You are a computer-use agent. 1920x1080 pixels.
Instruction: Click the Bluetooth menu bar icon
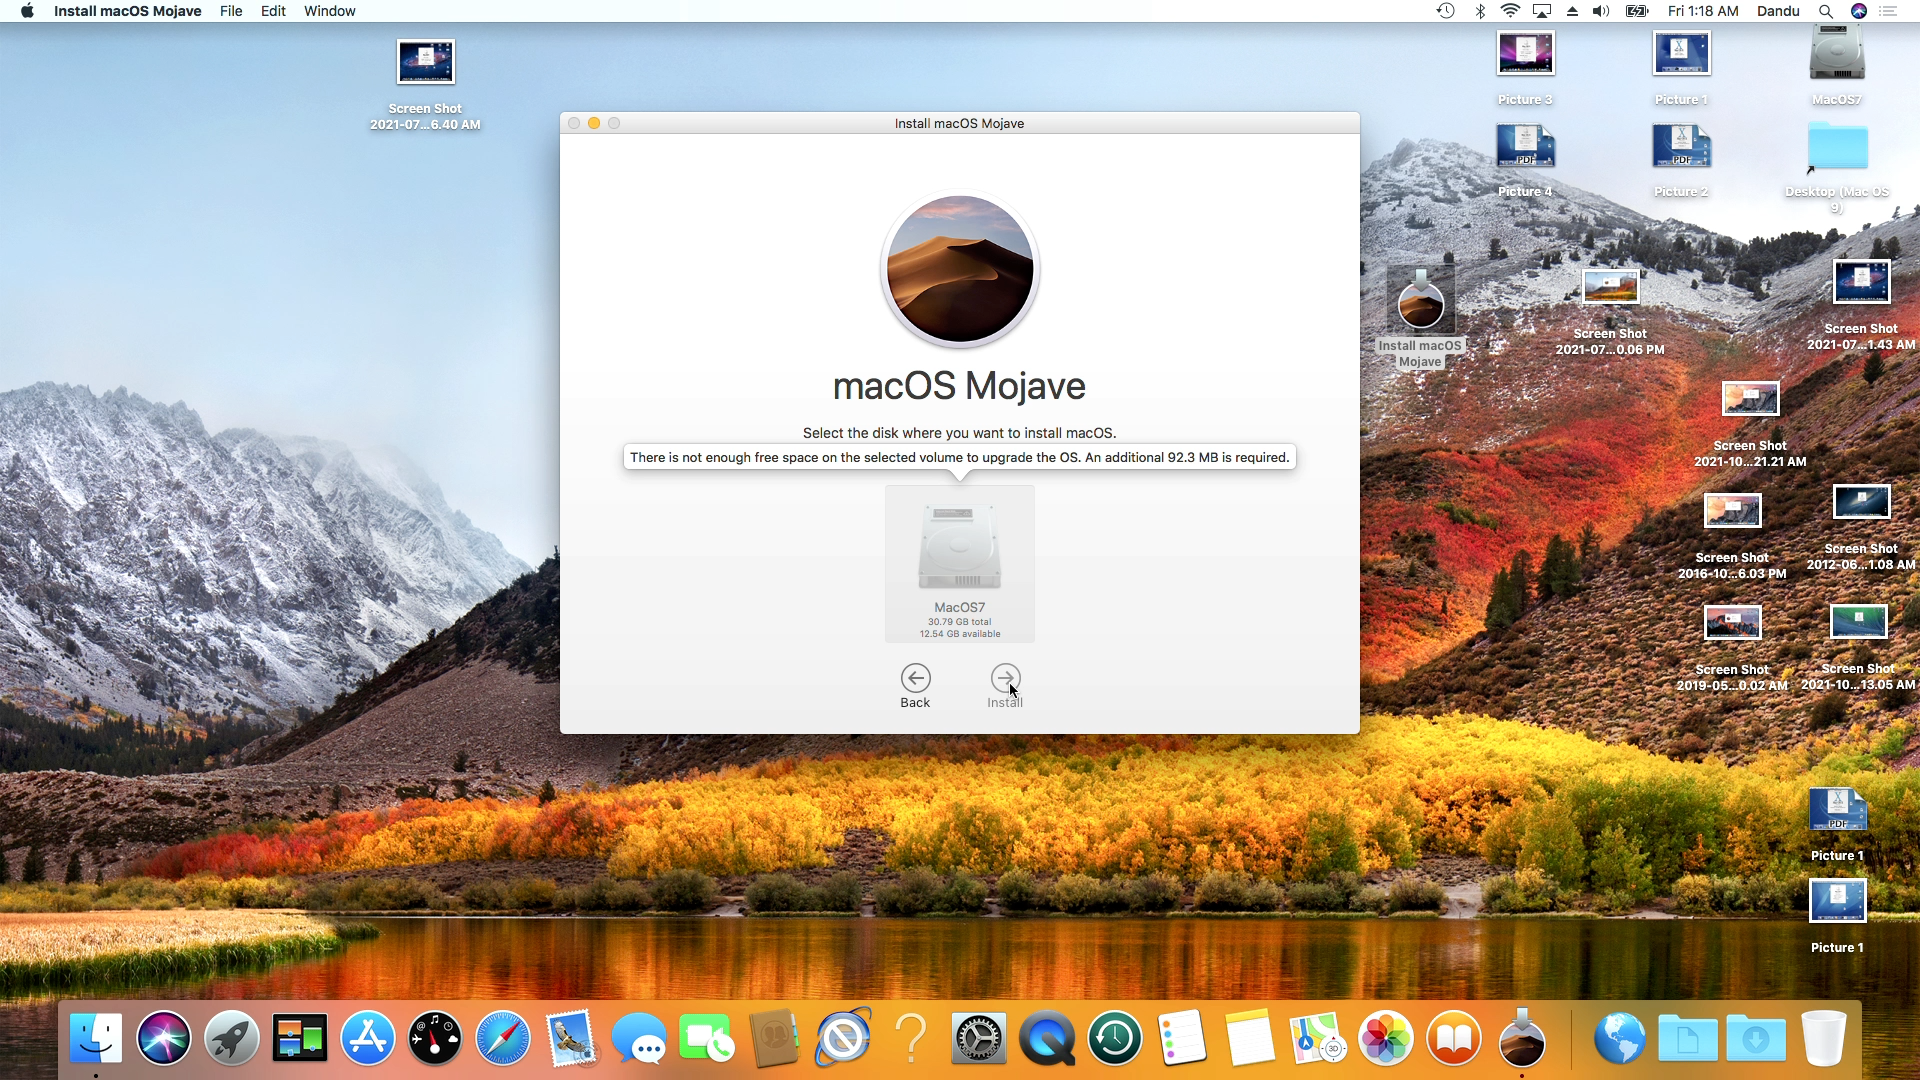point(1480,11)
